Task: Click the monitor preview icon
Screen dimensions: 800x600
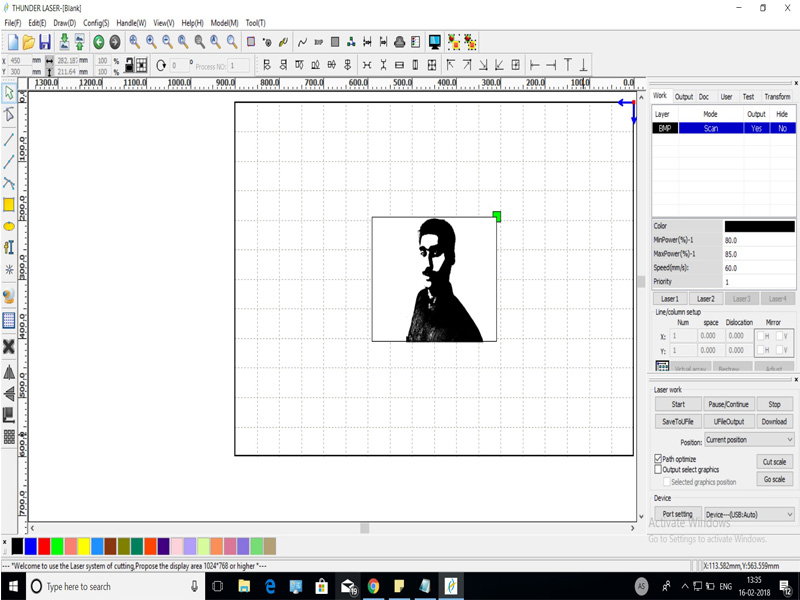Action: (434, 42)
